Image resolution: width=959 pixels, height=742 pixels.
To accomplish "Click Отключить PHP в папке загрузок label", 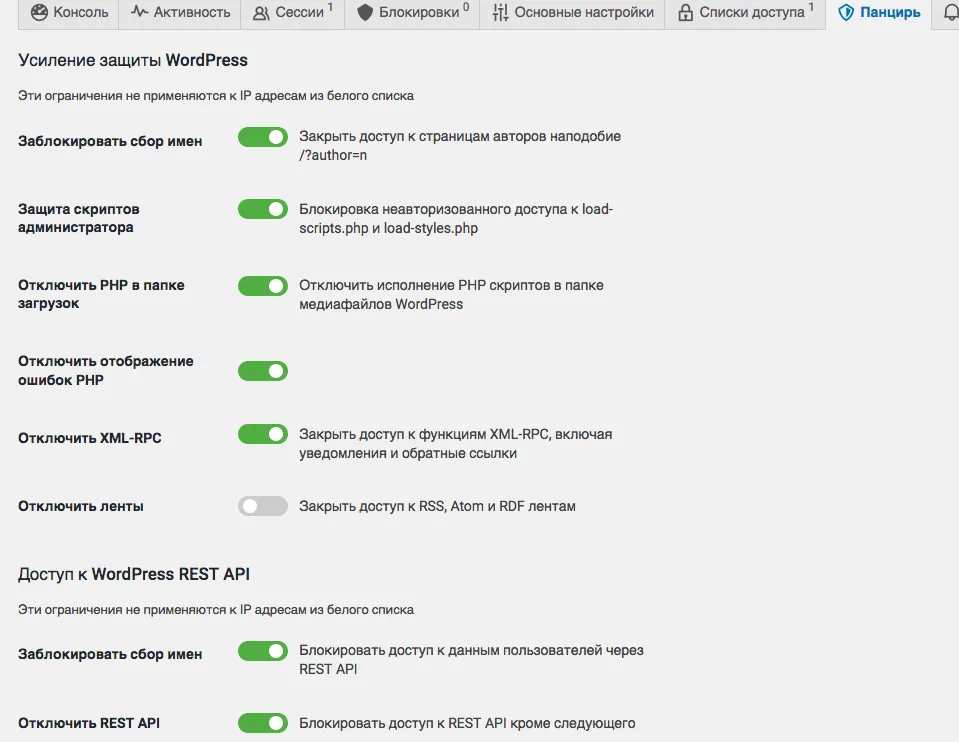I will (101, 294).
